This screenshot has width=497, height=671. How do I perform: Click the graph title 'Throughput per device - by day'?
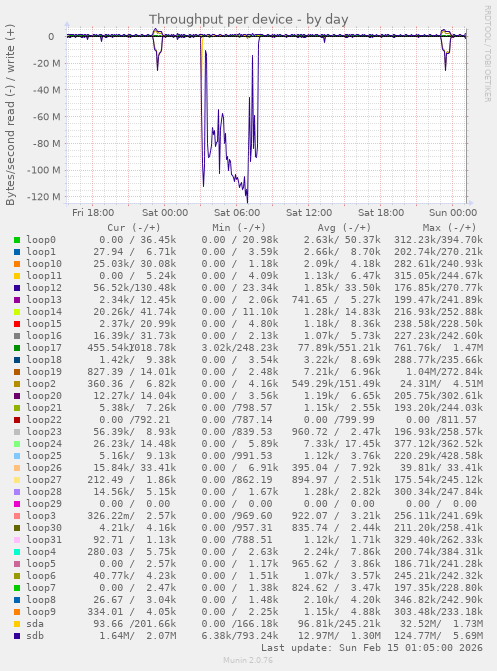[248, 19]
